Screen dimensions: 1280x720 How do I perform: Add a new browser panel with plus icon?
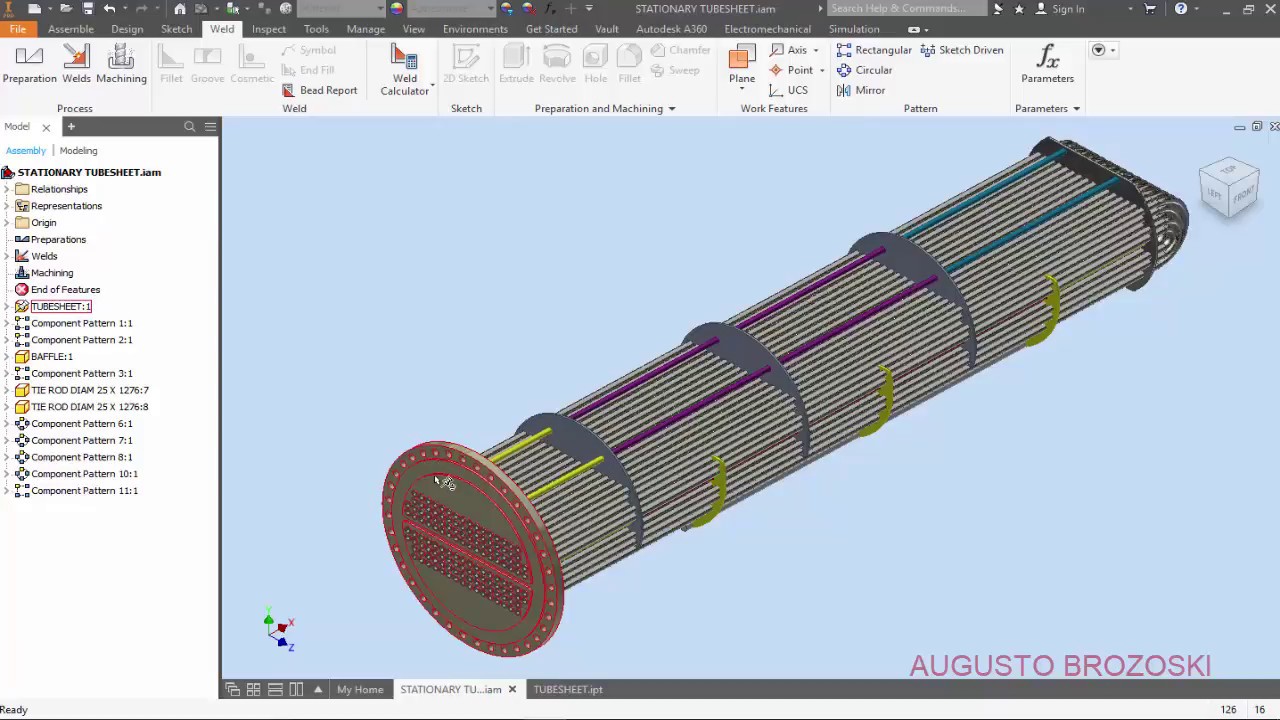point(71,126)
